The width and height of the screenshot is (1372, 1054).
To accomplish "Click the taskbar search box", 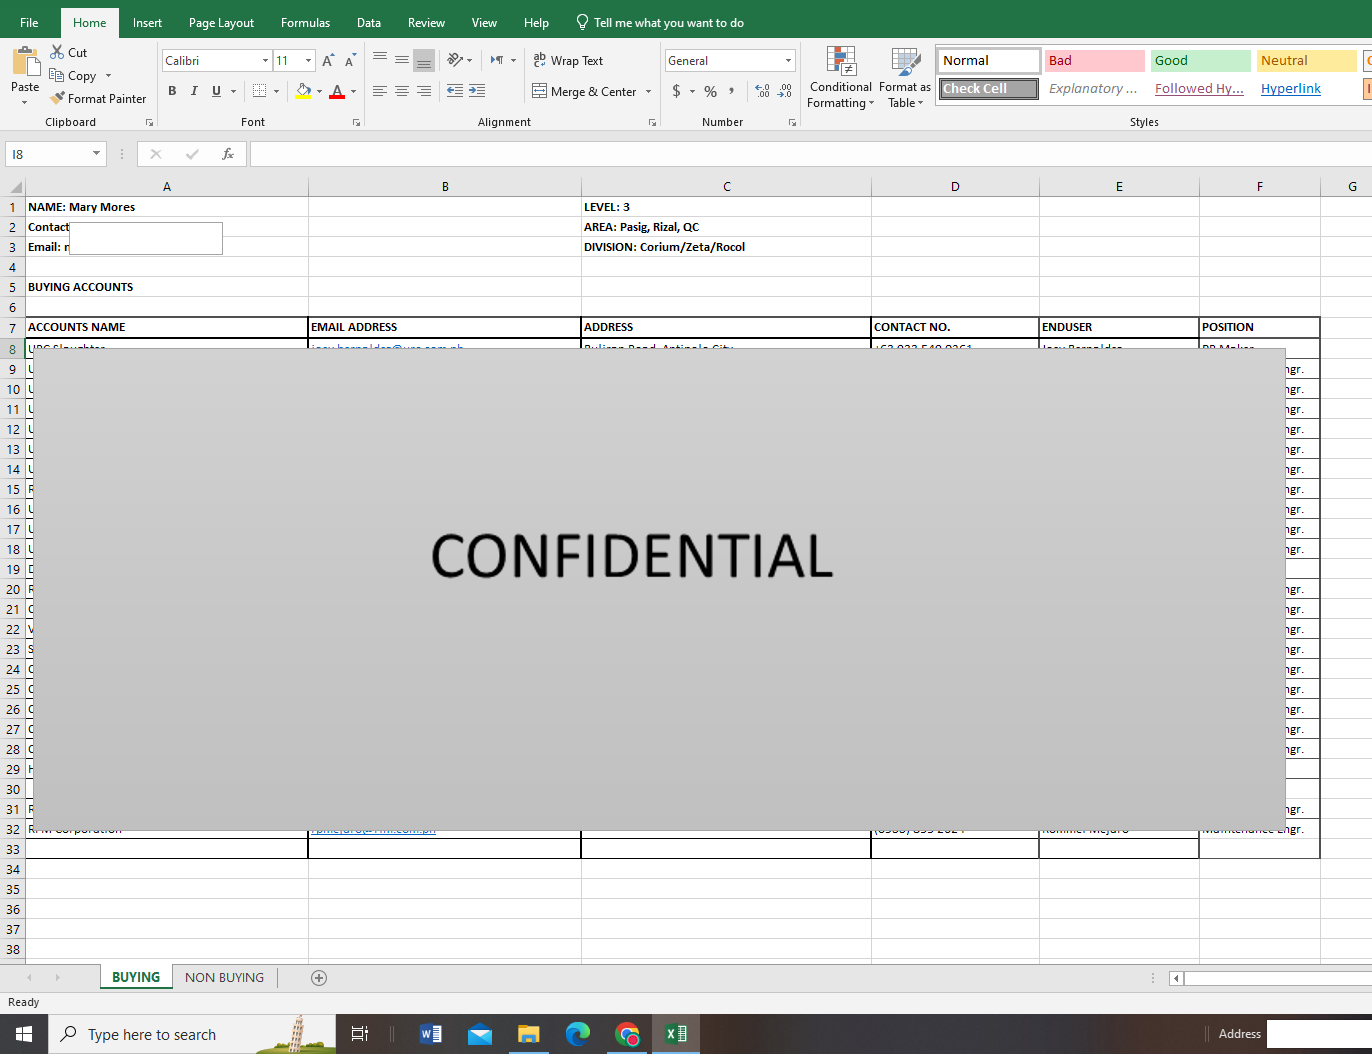I will click(192, 1034).
